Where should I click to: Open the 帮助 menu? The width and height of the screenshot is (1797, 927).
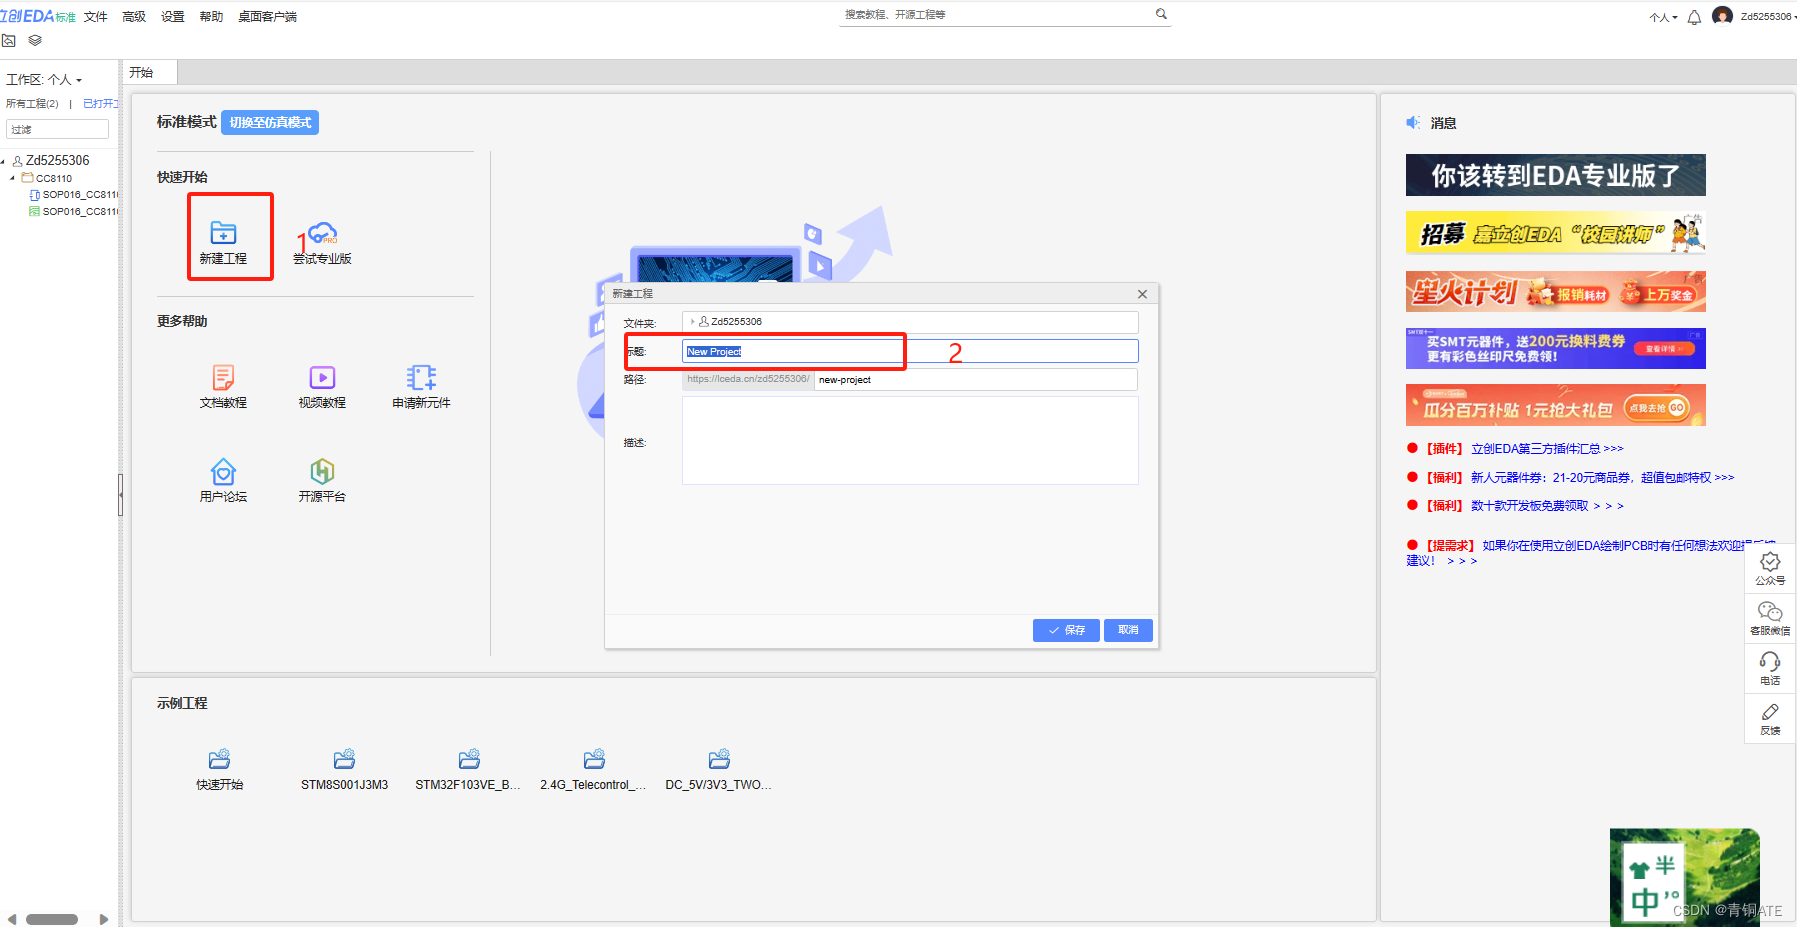(x=211, y=17)
